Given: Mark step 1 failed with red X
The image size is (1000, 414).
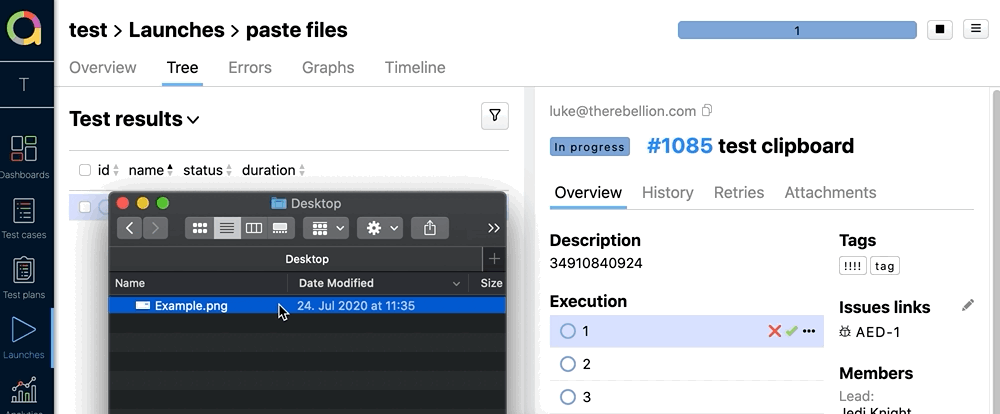Looking at the screenshot, I should [774, 331].
